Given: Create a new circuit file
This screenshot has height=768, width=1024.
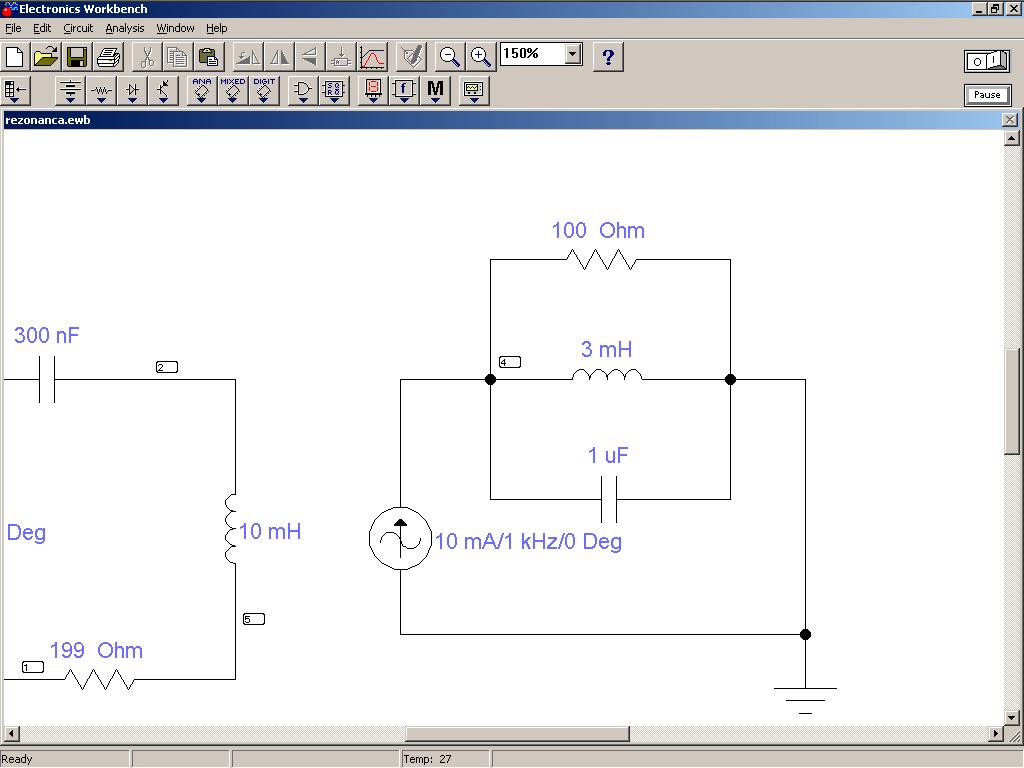Looking at the screenshot, I should click(14, 57).
